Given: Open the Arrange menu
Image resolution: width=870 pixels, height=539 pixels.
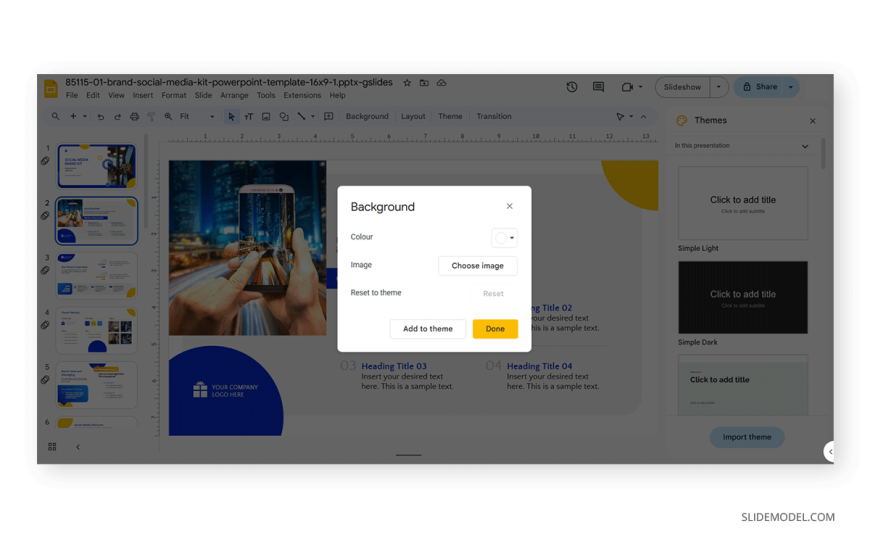Looking at the screenshot, I should coord(234,95).
